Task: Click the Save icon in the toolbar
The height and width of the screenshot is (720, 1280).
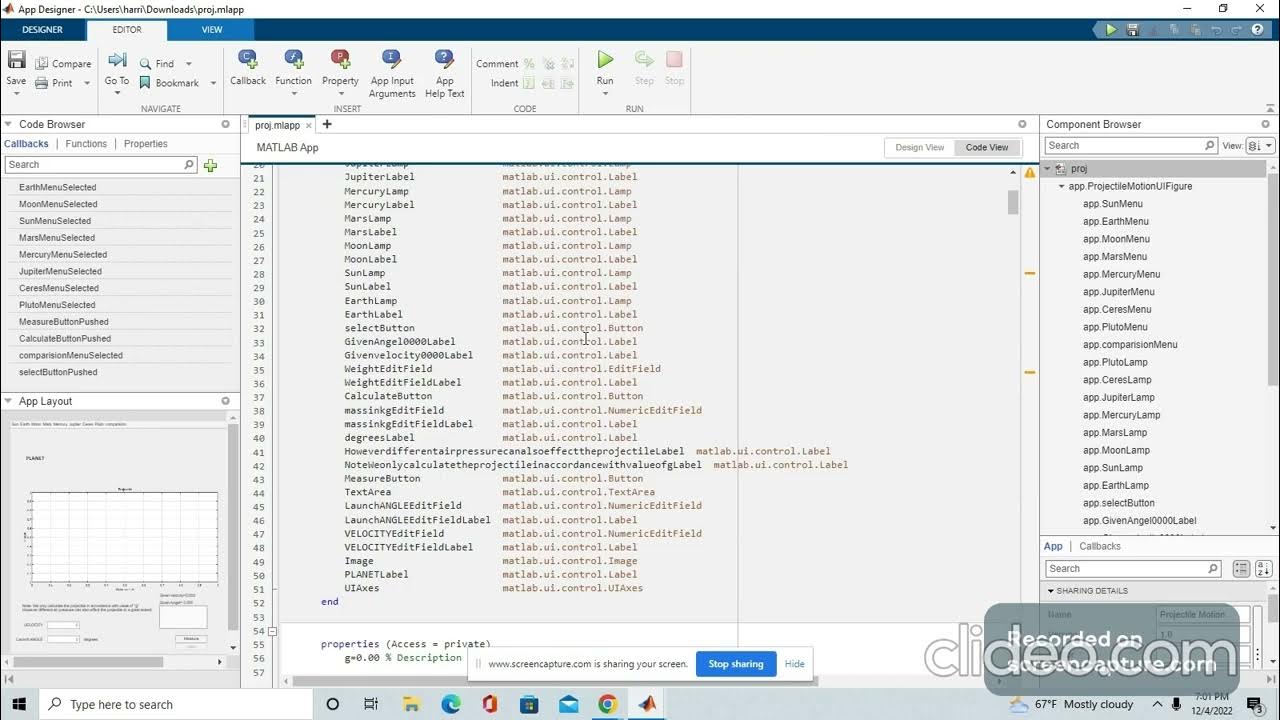Action: [x=16, y=60]
